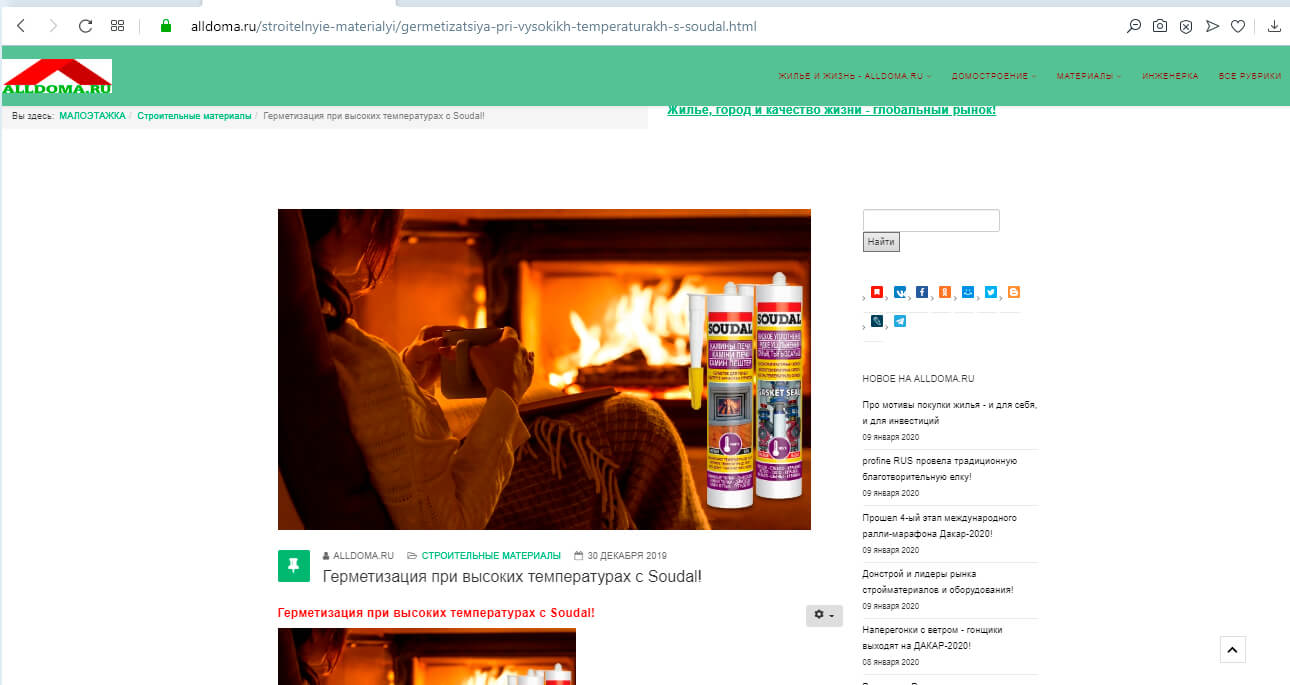Open the ВСЕ РУБРИКИ menu item
Viewport: 1290px width, 685px height.
1250,76
